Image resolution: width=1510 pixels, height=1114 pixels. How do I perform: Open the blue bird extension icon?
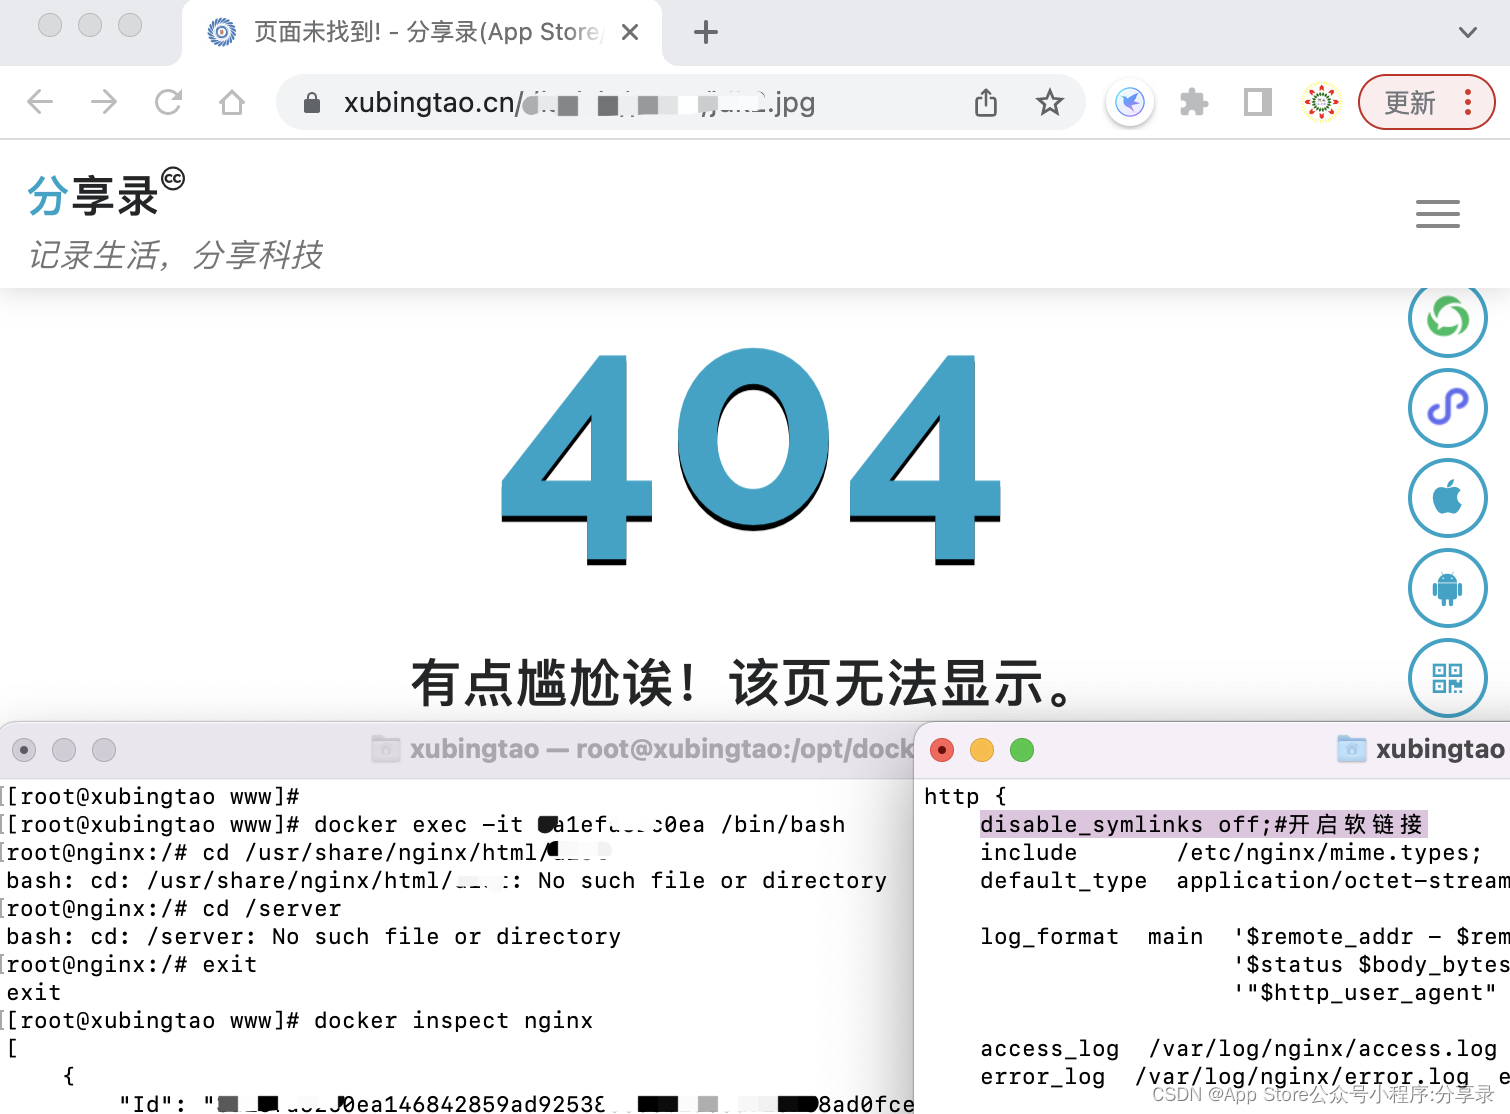[x=1130, y=102]
